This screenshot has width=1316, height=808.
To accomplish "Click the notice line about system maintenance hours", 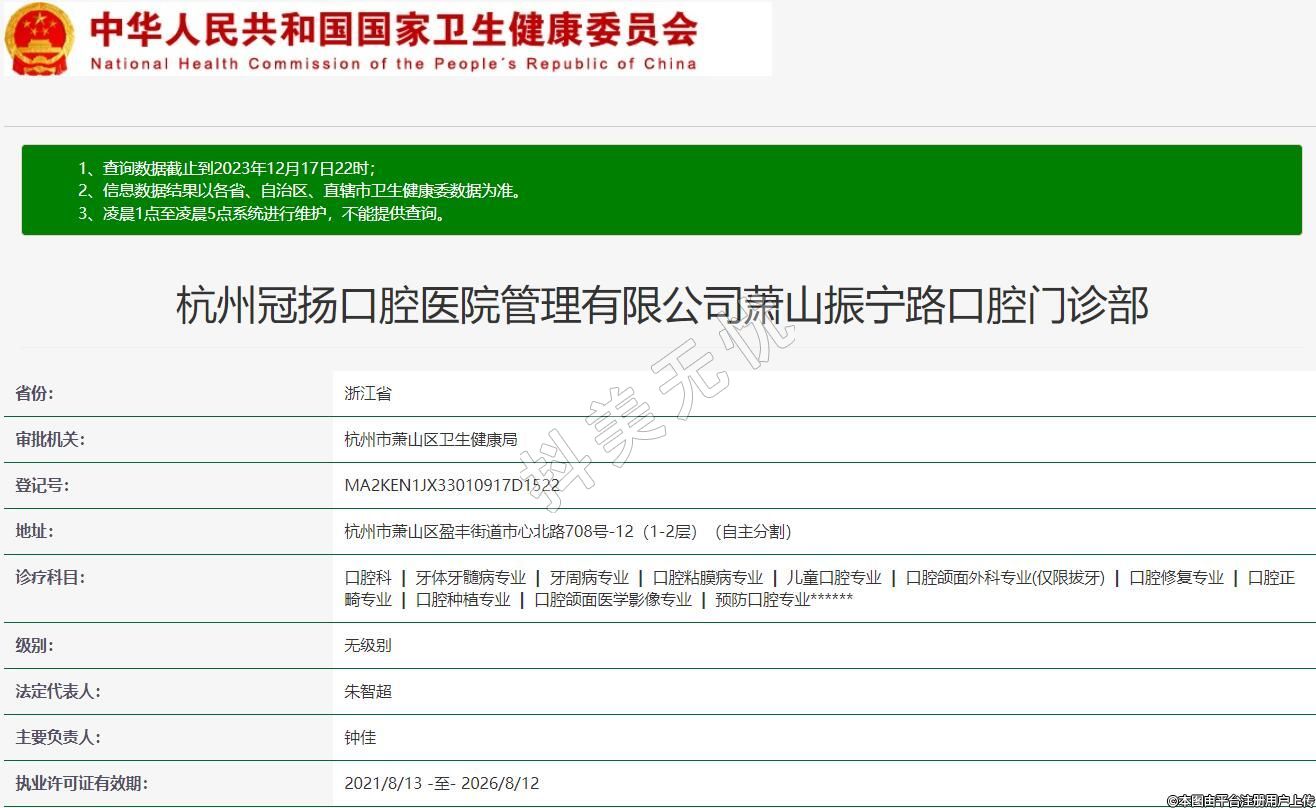I will tap(273, 213).
